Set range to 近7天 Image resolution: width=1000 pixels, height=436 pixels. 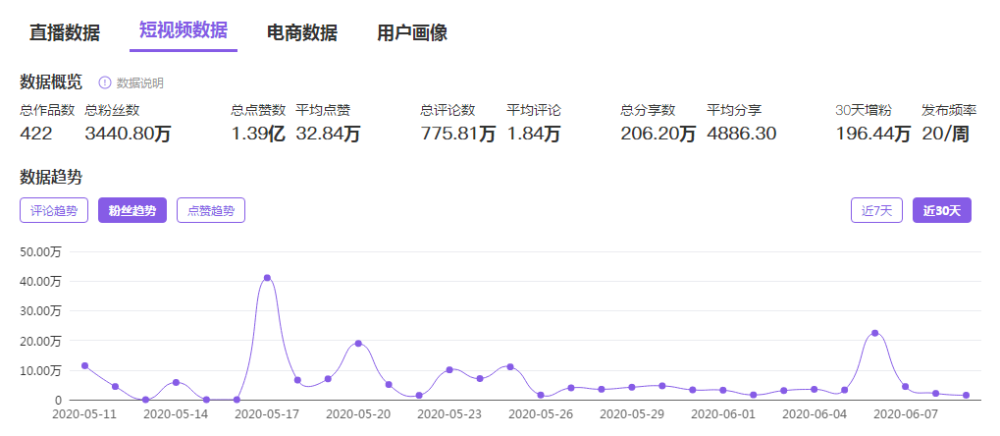tap(876, 210)
